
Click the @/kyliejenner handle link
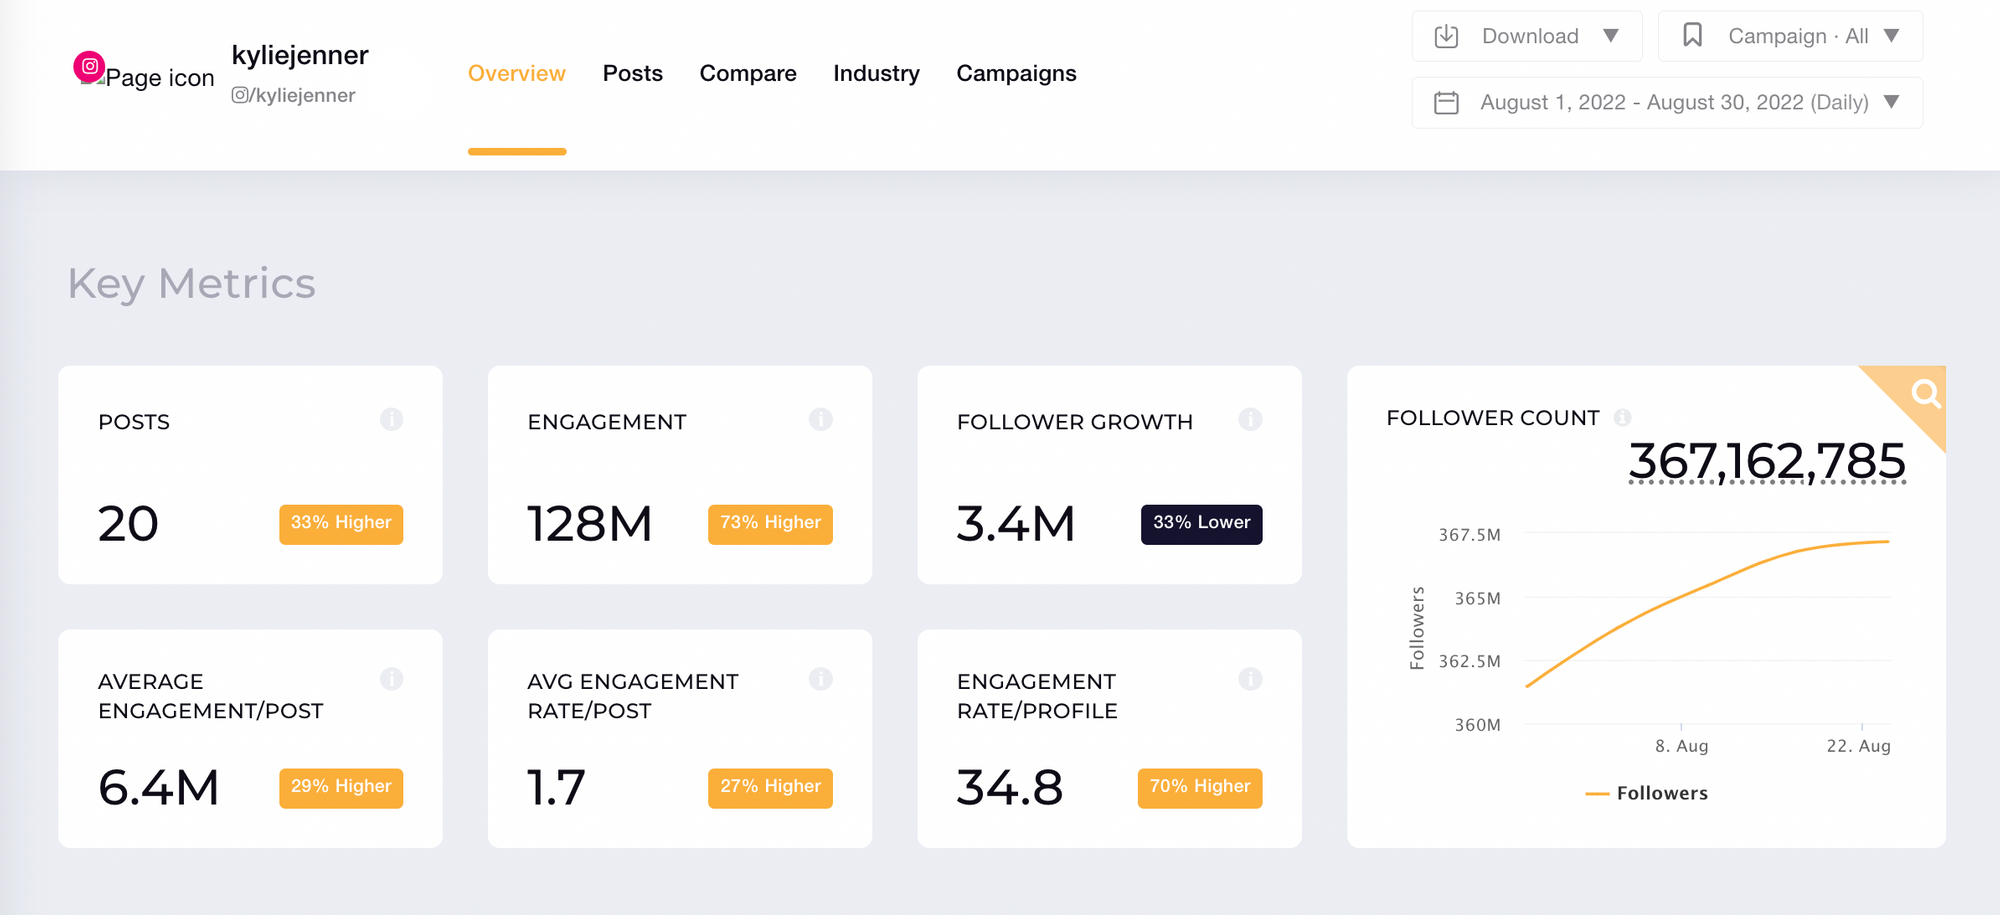click(x=293, y=95)
